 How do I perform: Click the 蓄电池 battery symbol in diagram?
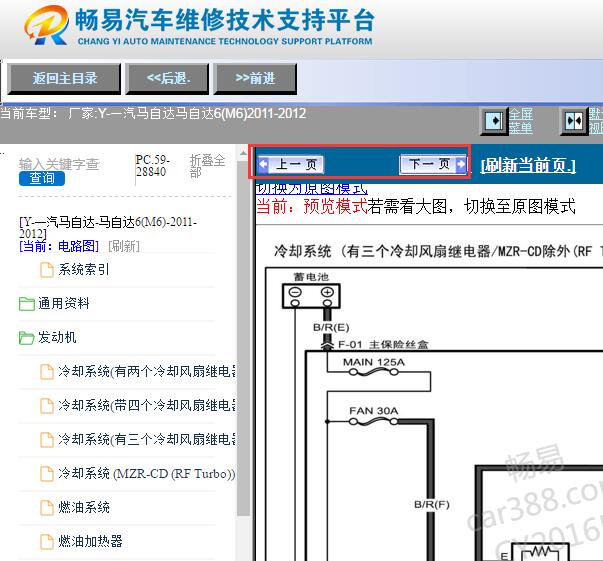coord(311,295)
